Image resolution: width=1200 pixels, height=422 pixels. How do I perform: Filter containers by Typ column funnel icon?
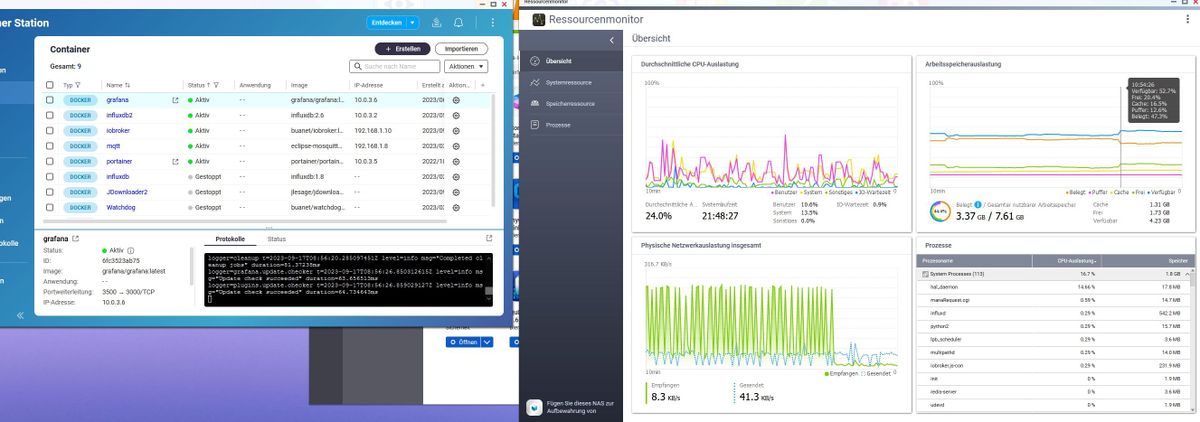click(79, 85)
